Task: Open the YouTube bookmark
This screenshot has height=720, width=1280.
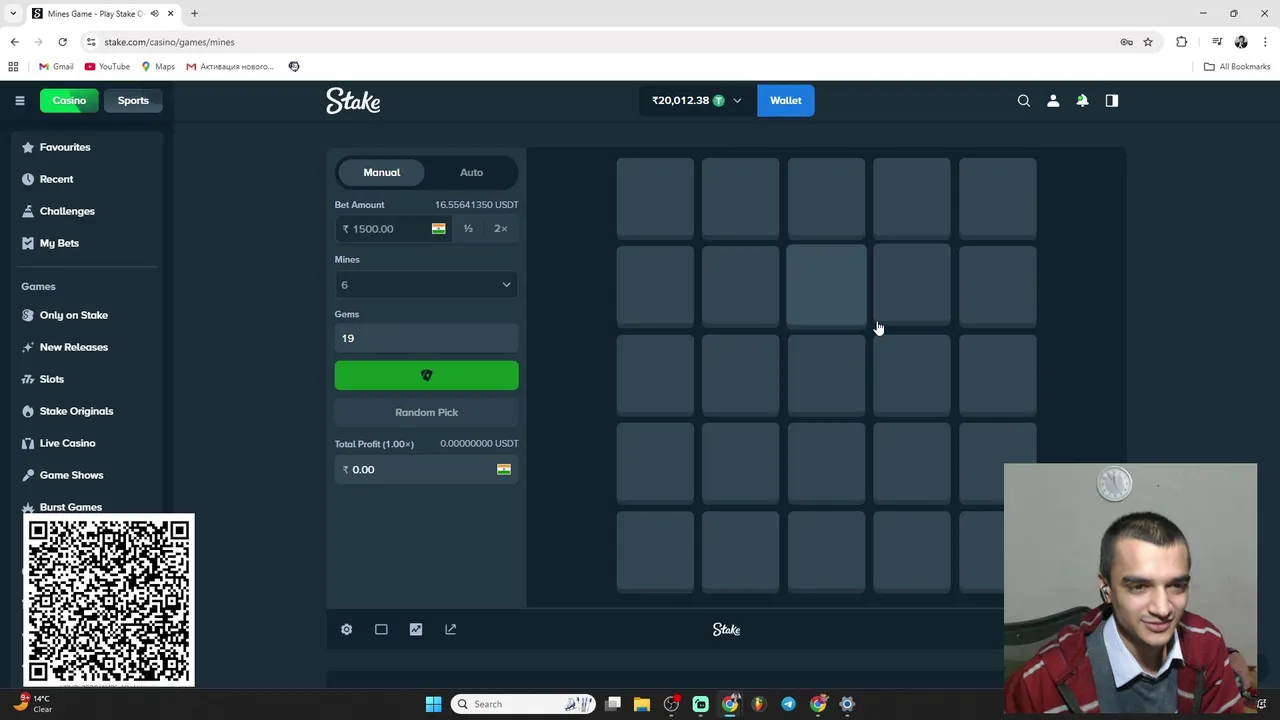Action: point(107,66)
